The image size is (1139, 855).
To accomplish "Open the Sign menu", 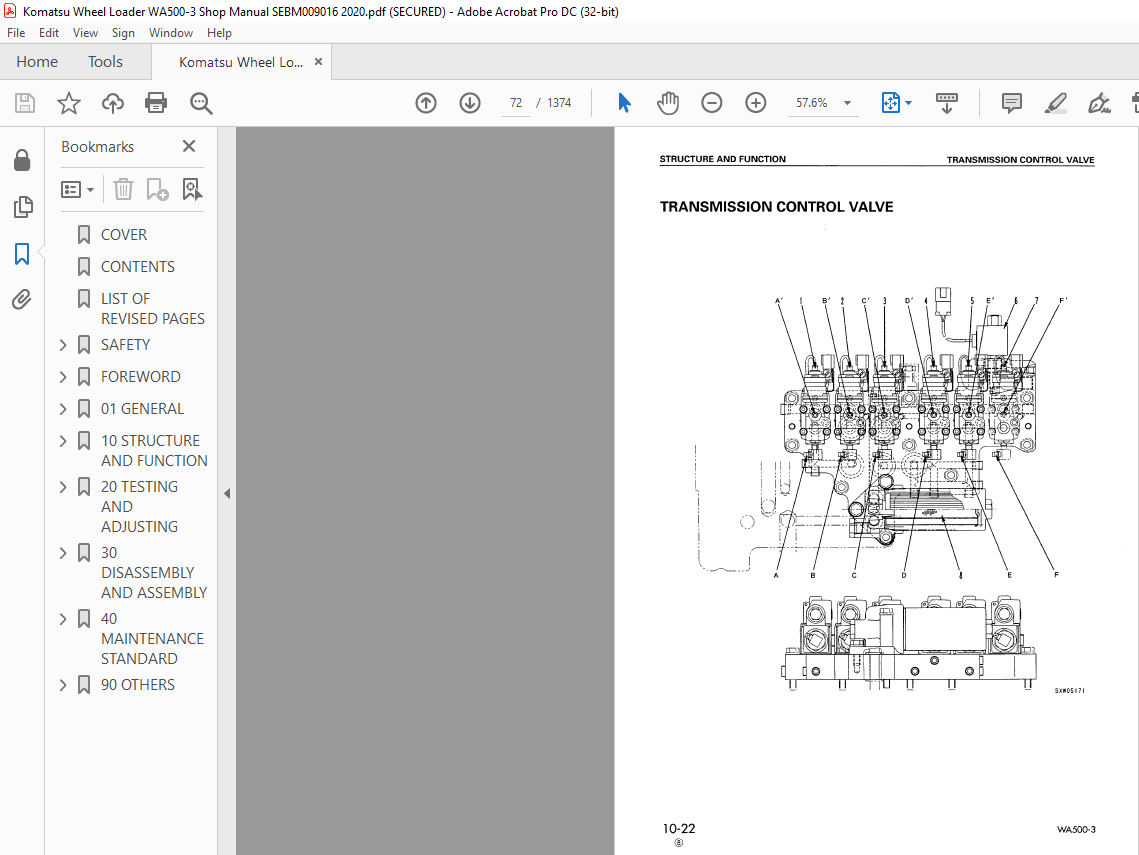I will (x=123, y=33).
